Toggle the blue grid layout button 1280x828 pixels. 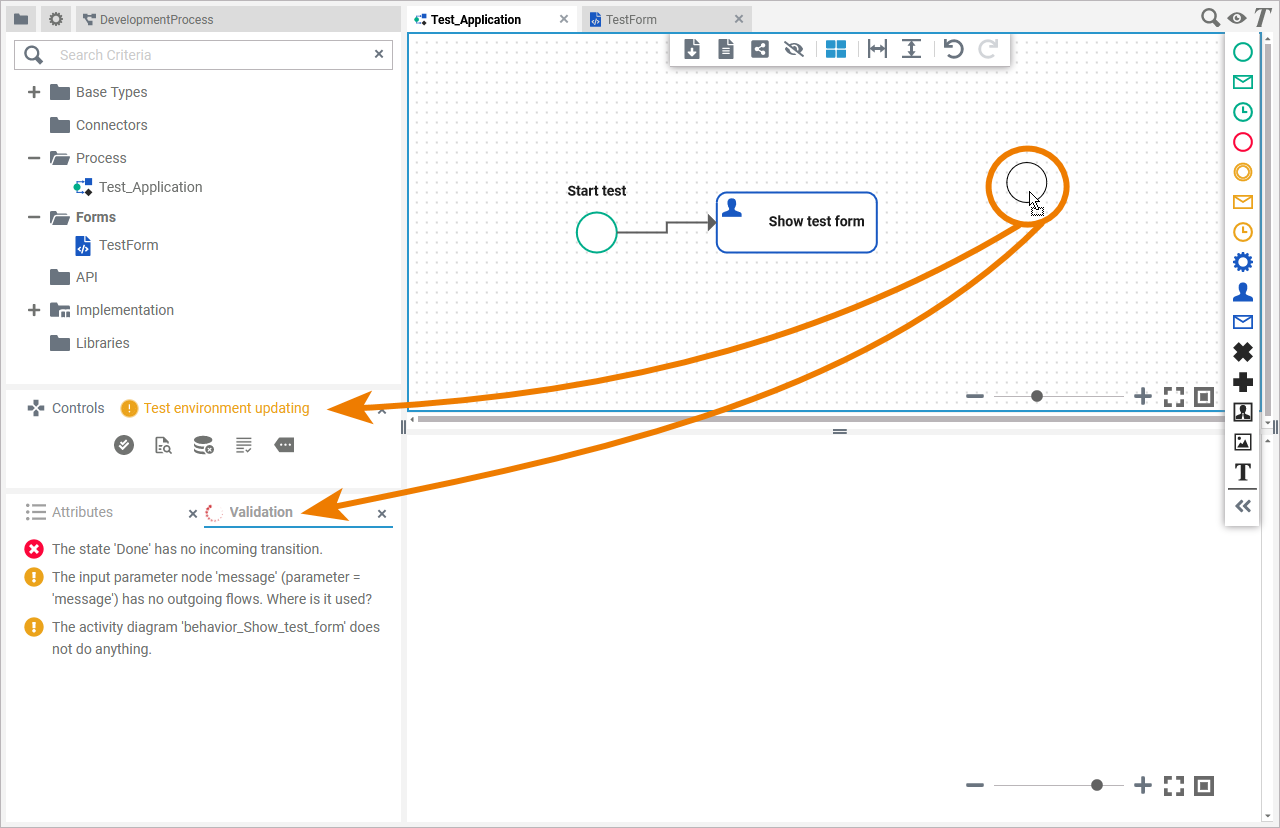(x=836, y=49)
